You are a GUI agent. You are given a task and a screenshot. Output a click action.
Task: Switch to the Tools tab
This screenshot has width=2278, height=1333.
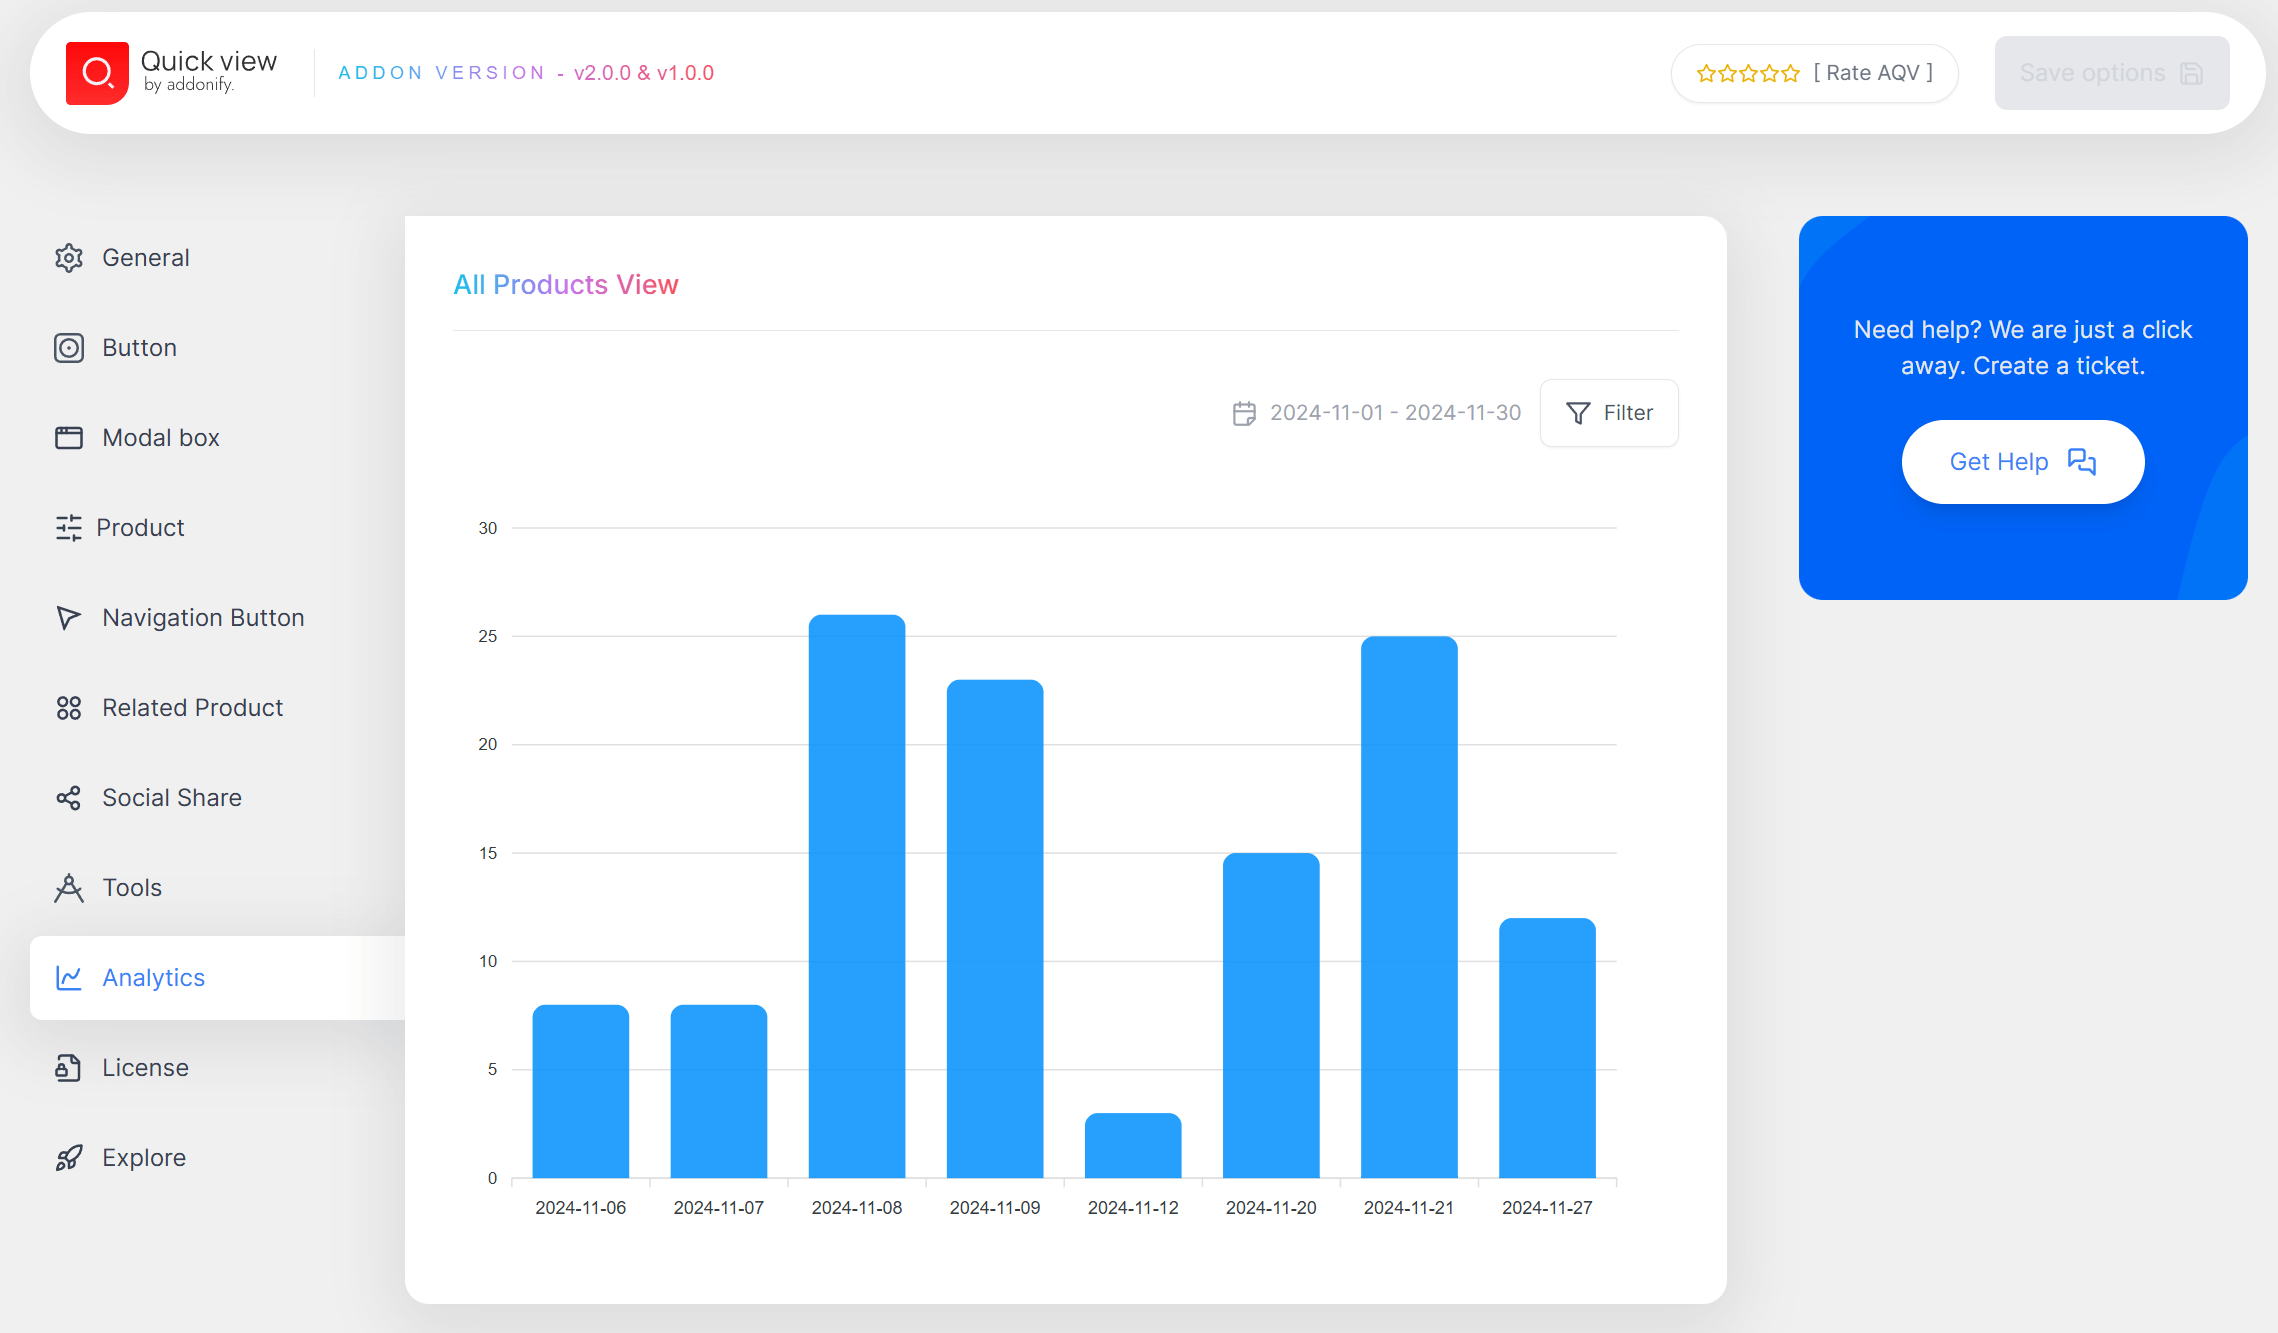pos(132,888)
